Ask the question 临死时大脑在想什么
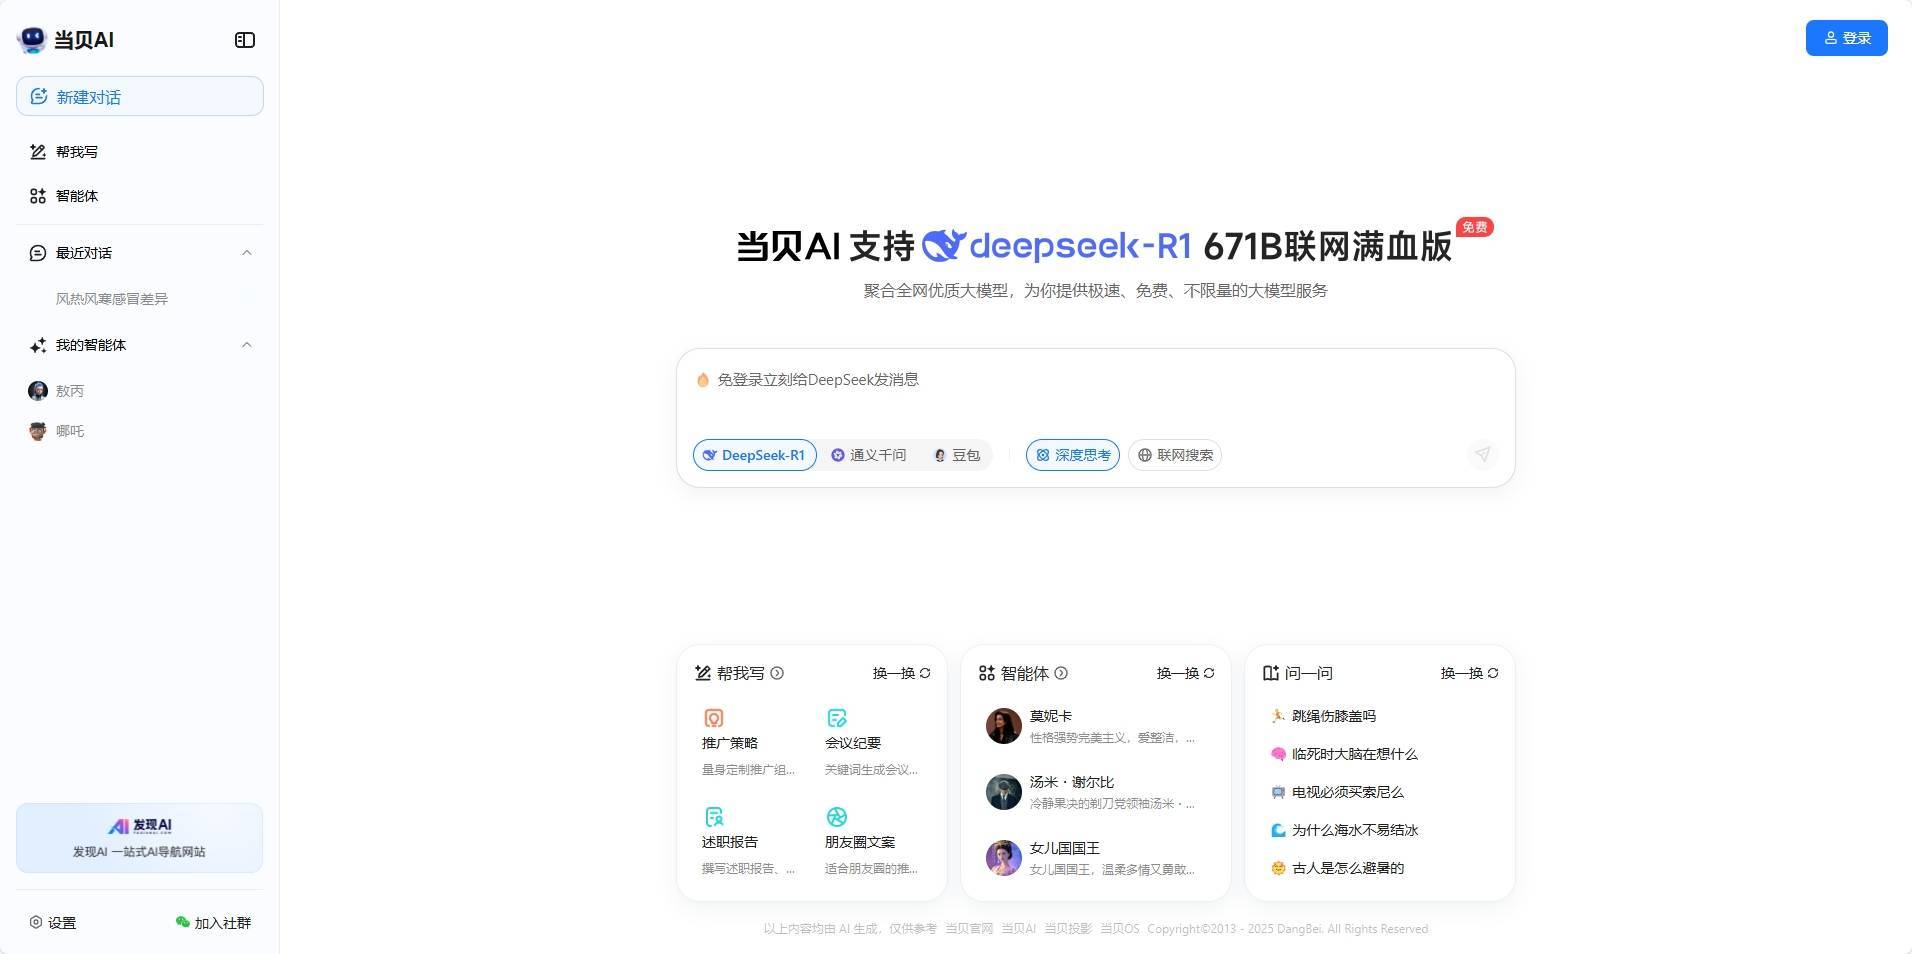1912x954 pixels. [1345, 754]
